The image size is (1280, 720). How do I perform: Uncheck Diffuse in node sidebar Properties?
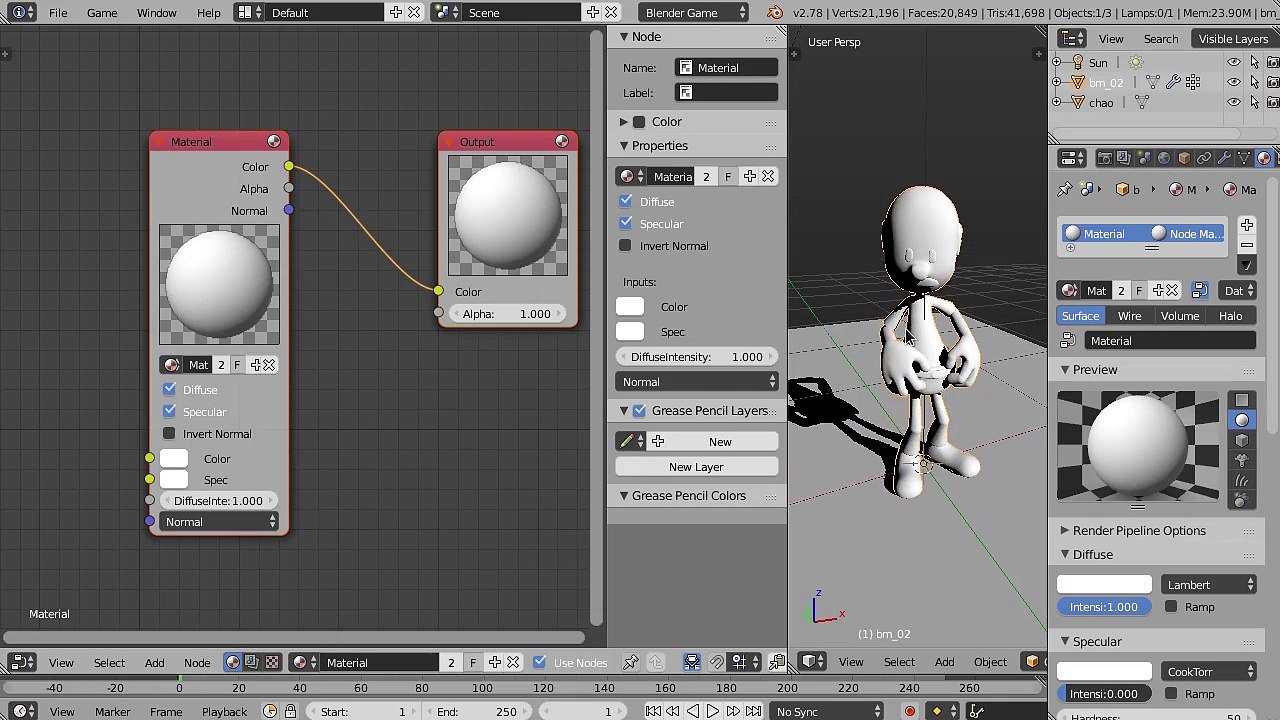626,201
